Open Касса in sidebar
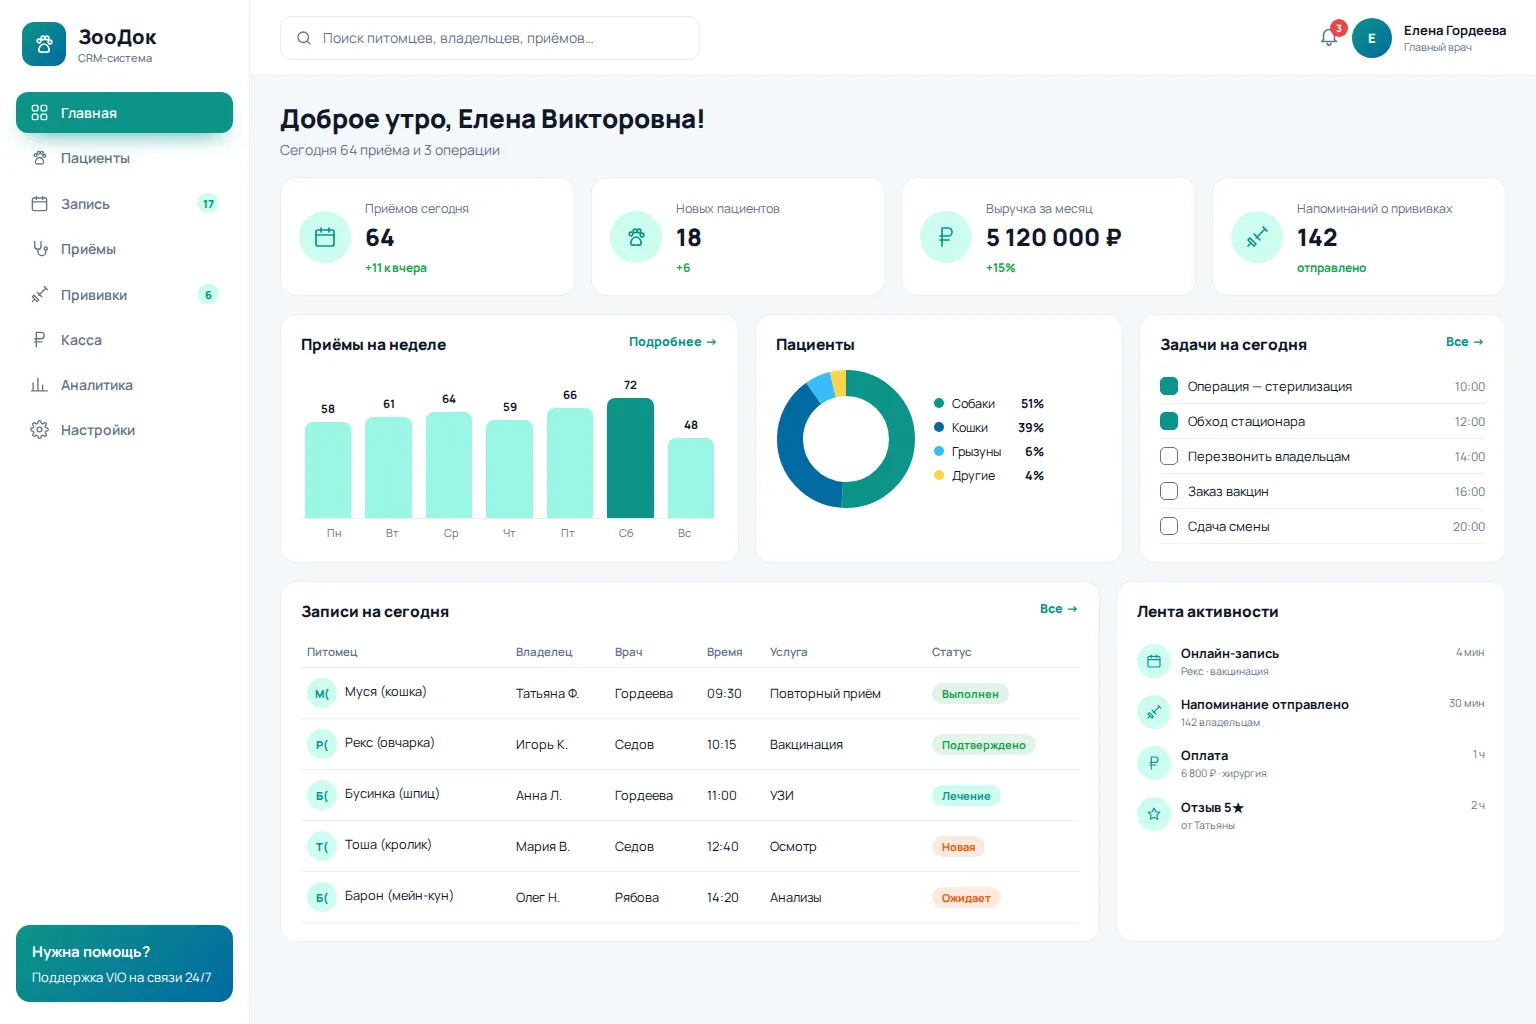This screenshot has width=1536, height=1024. 124,340
